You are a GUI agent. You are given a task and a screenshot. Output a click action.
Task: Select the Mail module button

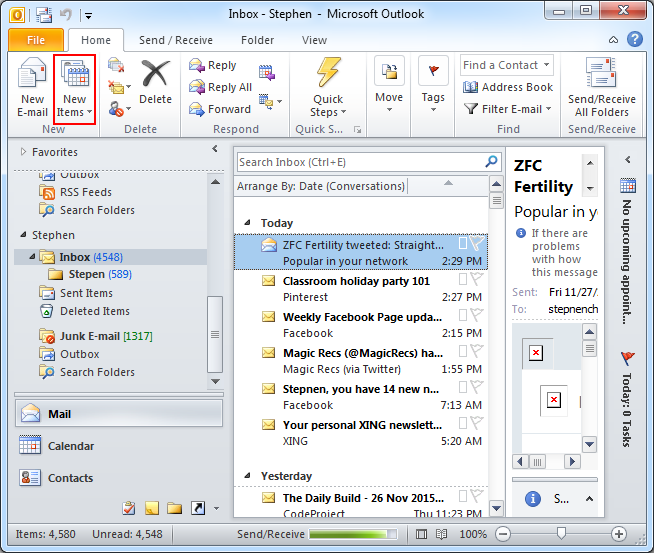[x=119, y=414]
